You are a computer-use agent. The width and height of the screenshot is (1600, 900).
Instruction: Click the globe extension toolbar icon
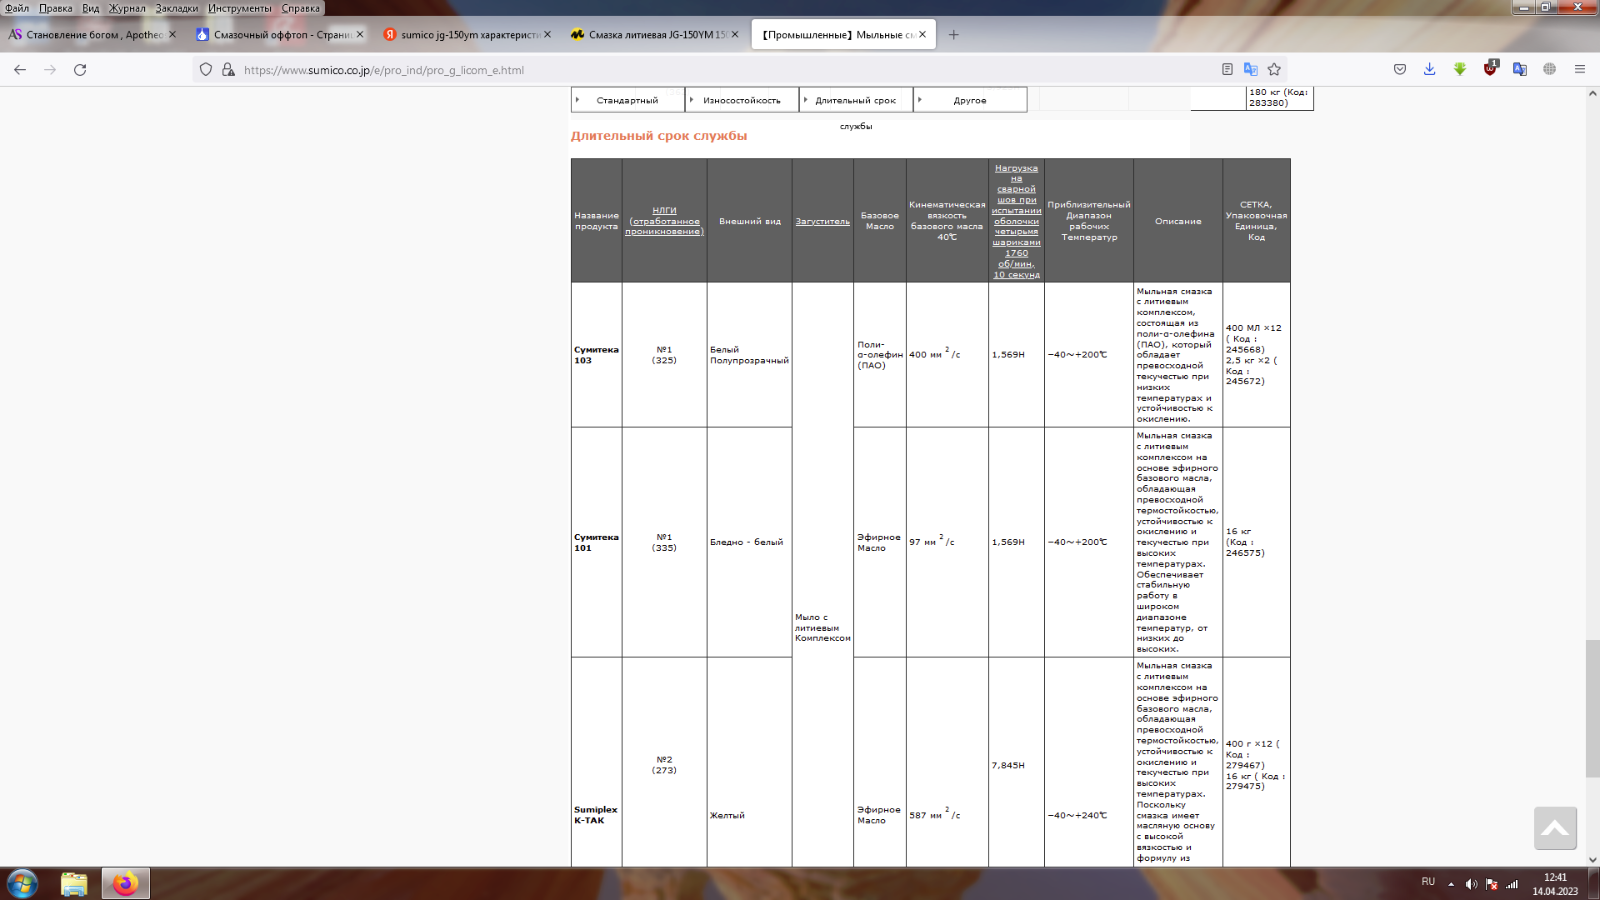tap(1550, 70)
